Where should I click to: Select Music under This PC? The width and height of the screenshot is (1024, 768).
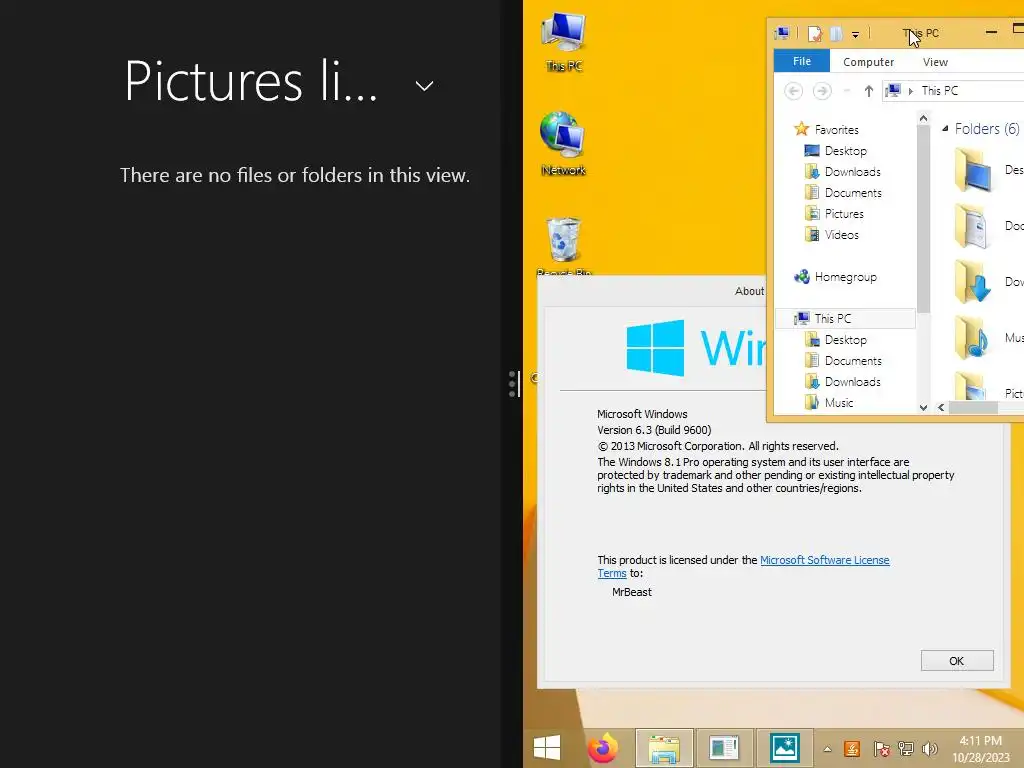(829, 403)
